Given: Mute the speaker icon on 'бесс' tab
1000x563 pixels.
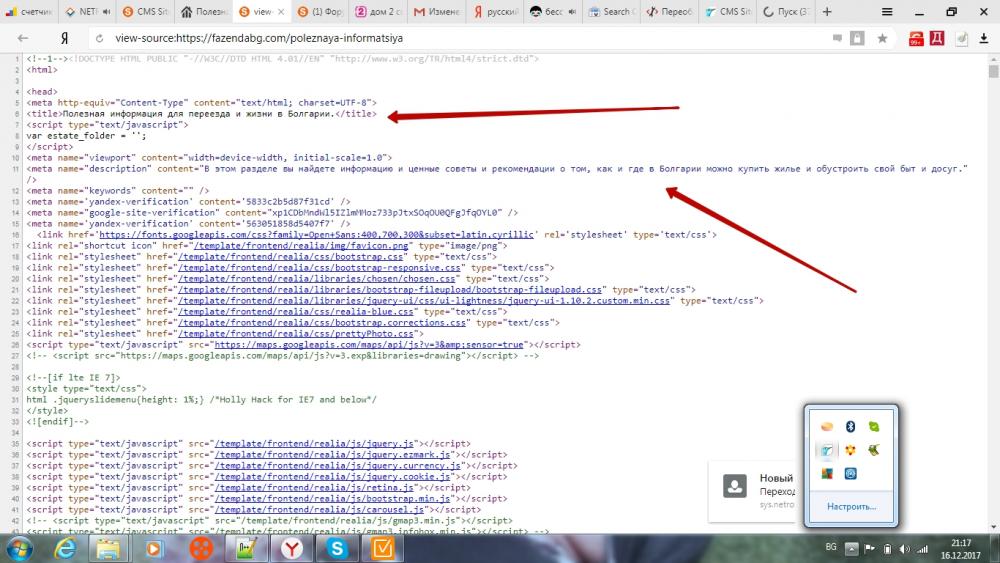Looking at the screenshot, I should point(572,11).
